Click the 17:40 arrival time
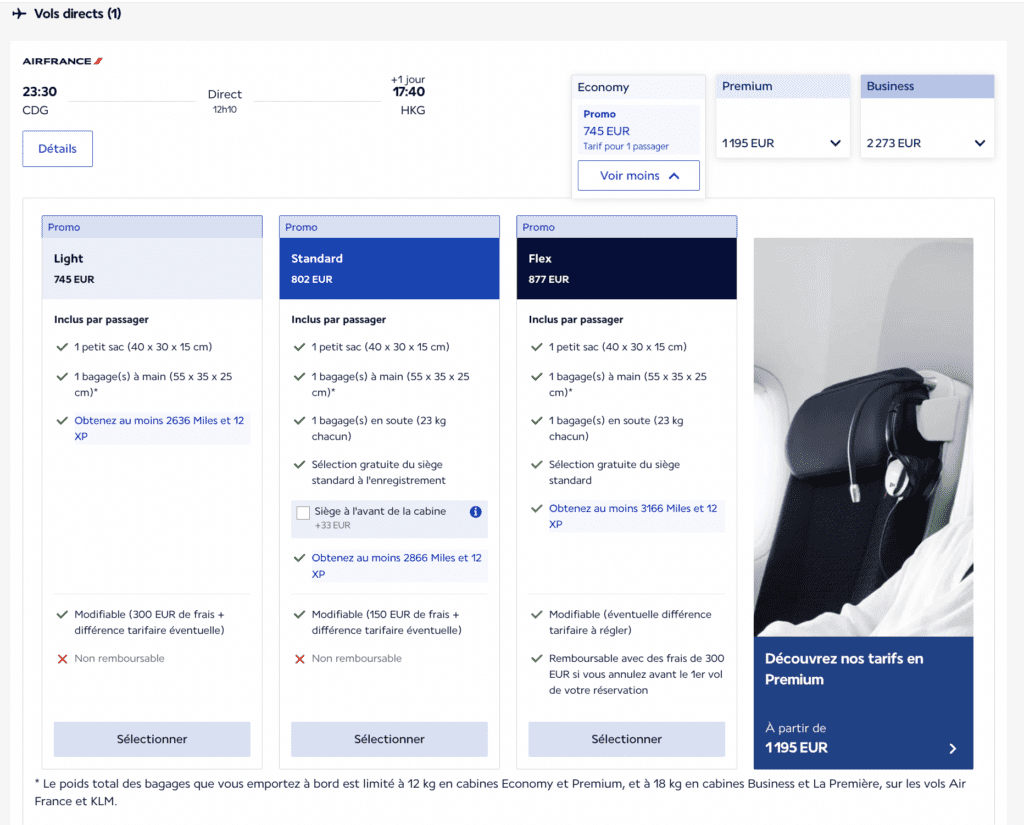 click(409, 91)
